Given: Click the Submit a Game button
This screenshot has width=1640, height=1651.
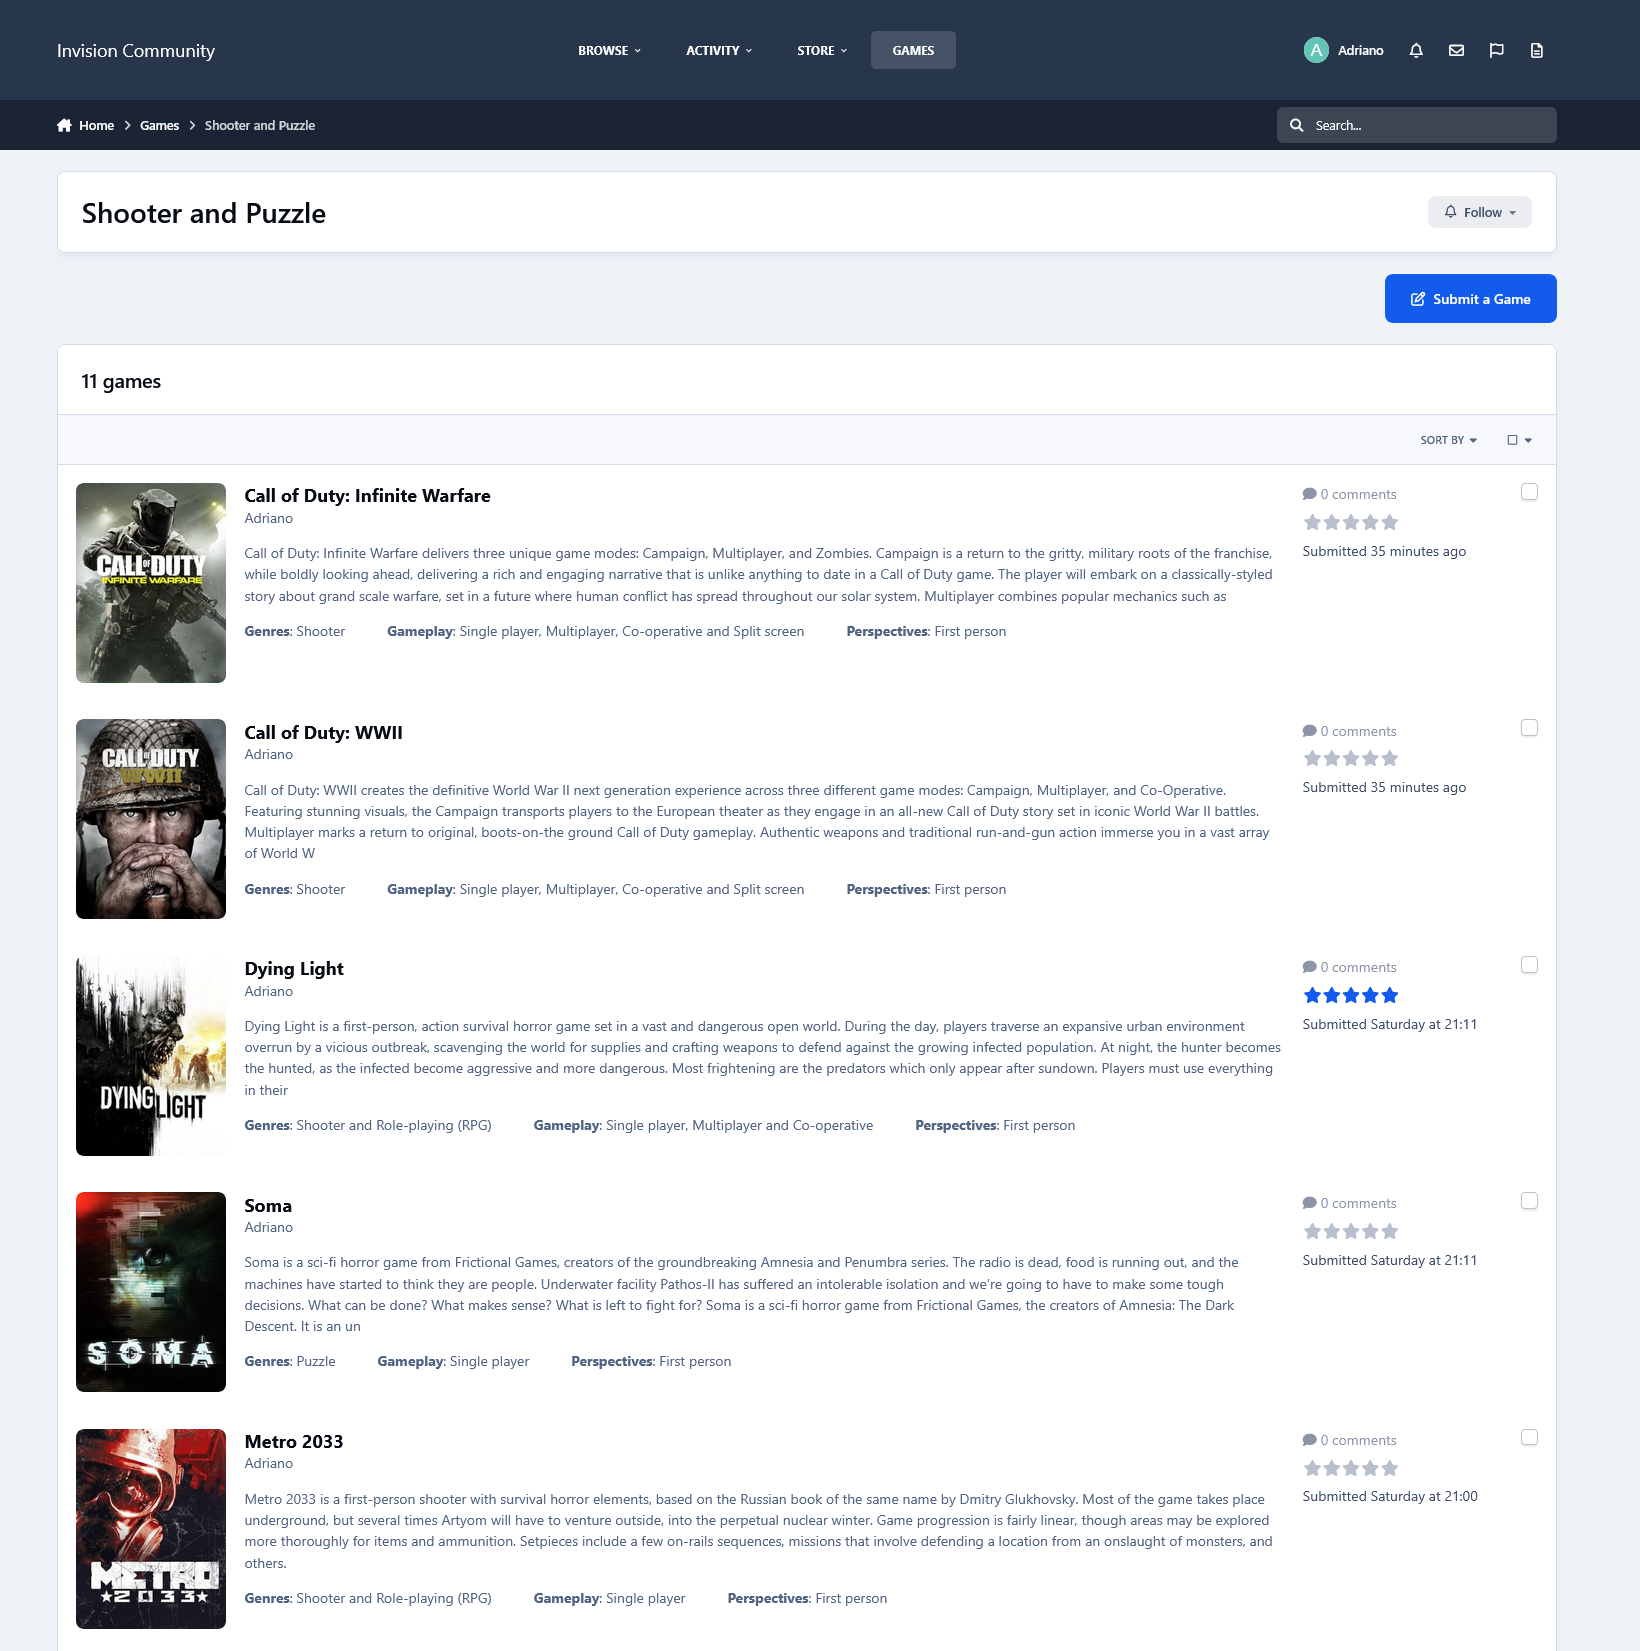Looking at the screenshot, I should coord(1470,299).
